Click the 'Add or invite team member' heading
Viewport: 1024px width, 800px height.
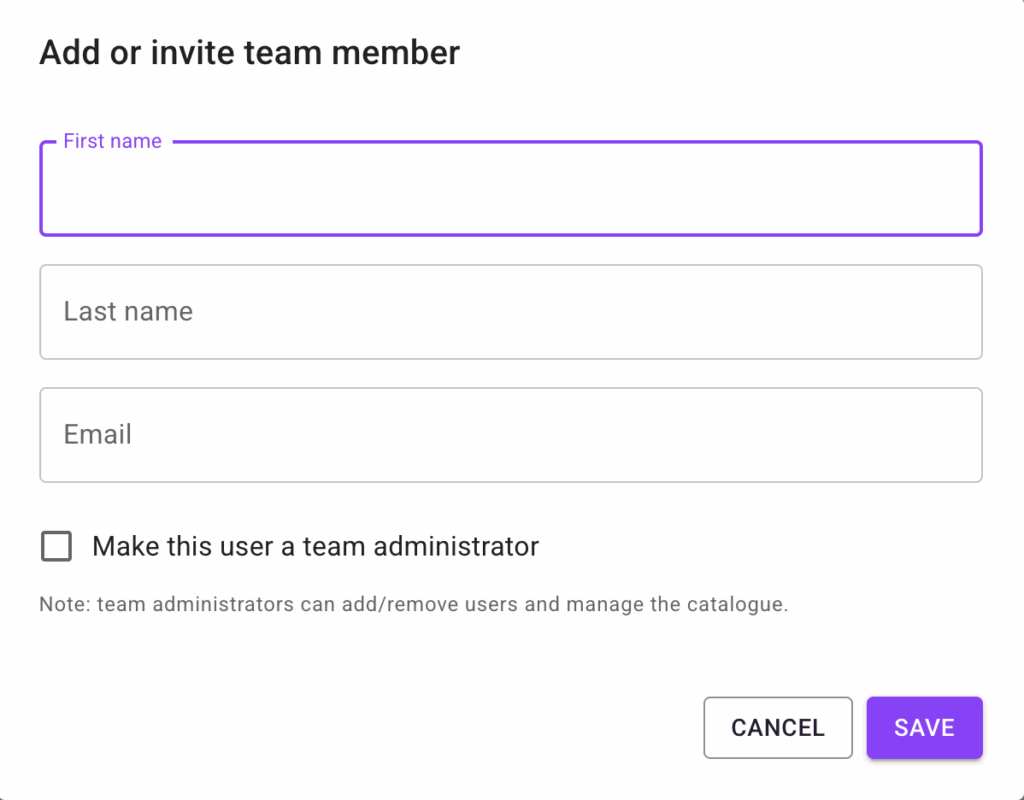pyautogui.click(x=249, y=53)
